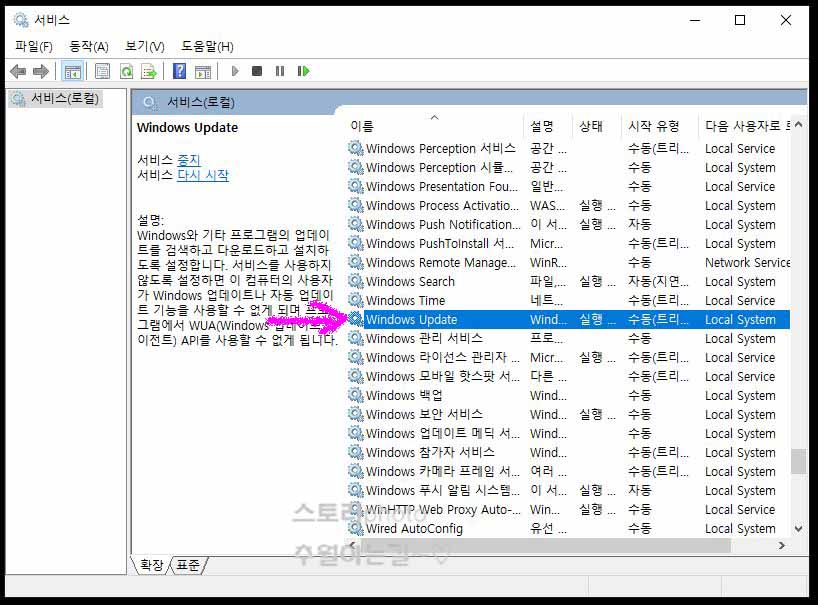Open the Help question mark icon
Screen dimensions: 818x605
pyautogui.click(x=179, y=71)
